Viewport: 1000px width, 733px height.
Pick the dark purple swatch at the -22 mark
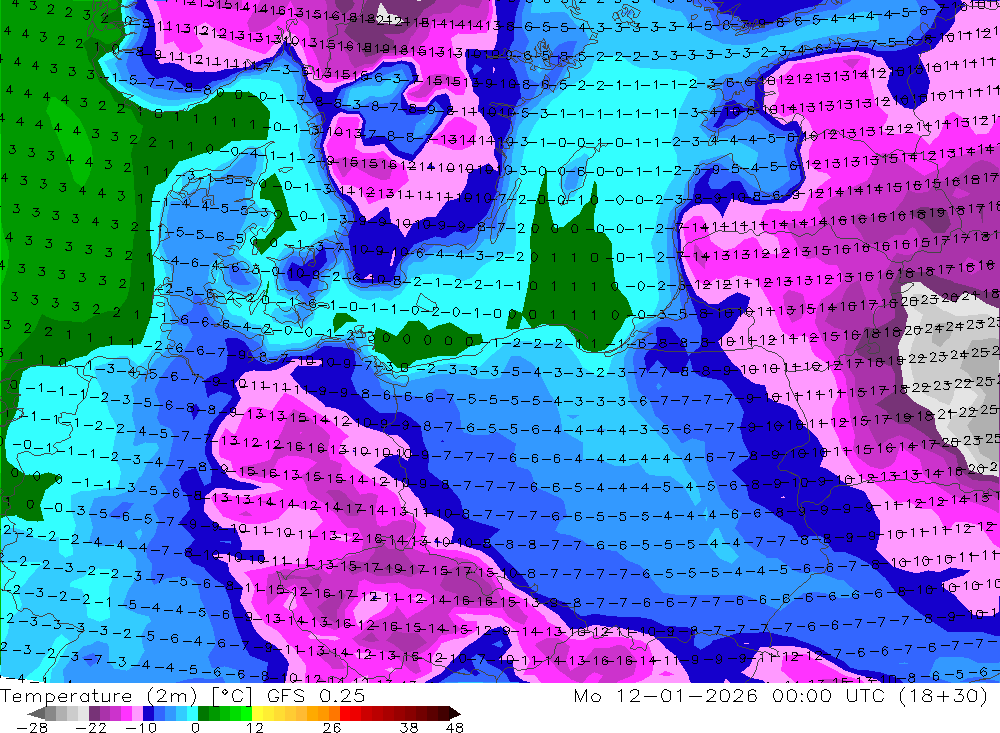click(x=94, y=714)
